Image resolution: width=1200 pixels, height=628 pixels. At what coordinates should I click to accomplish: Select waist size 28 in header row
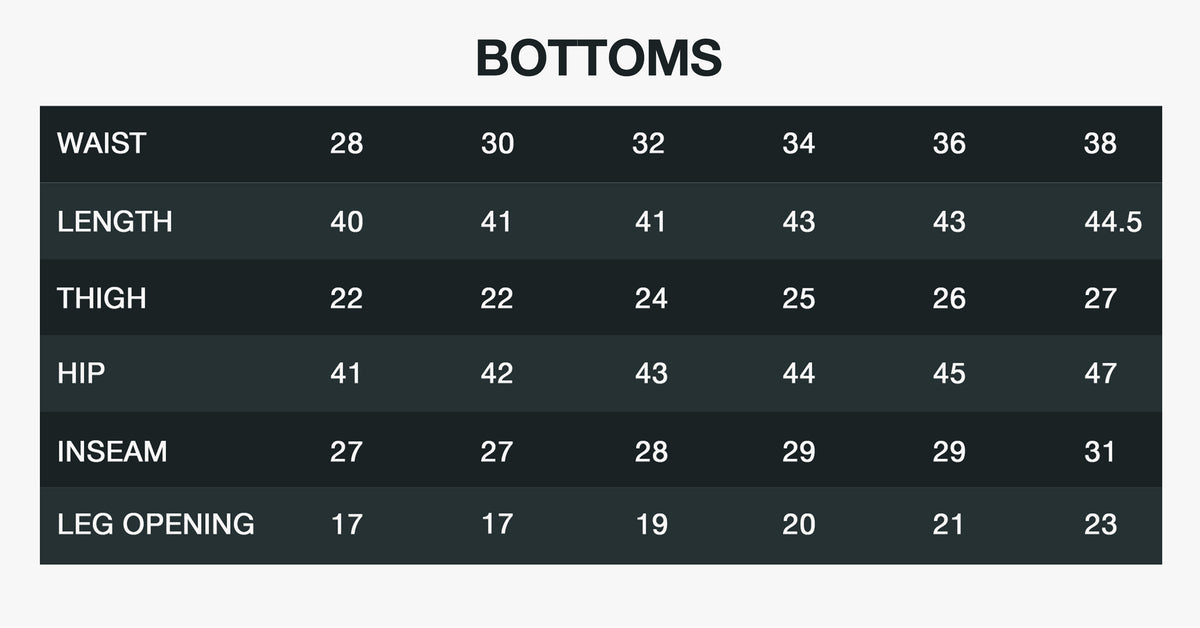pos(346,144)
